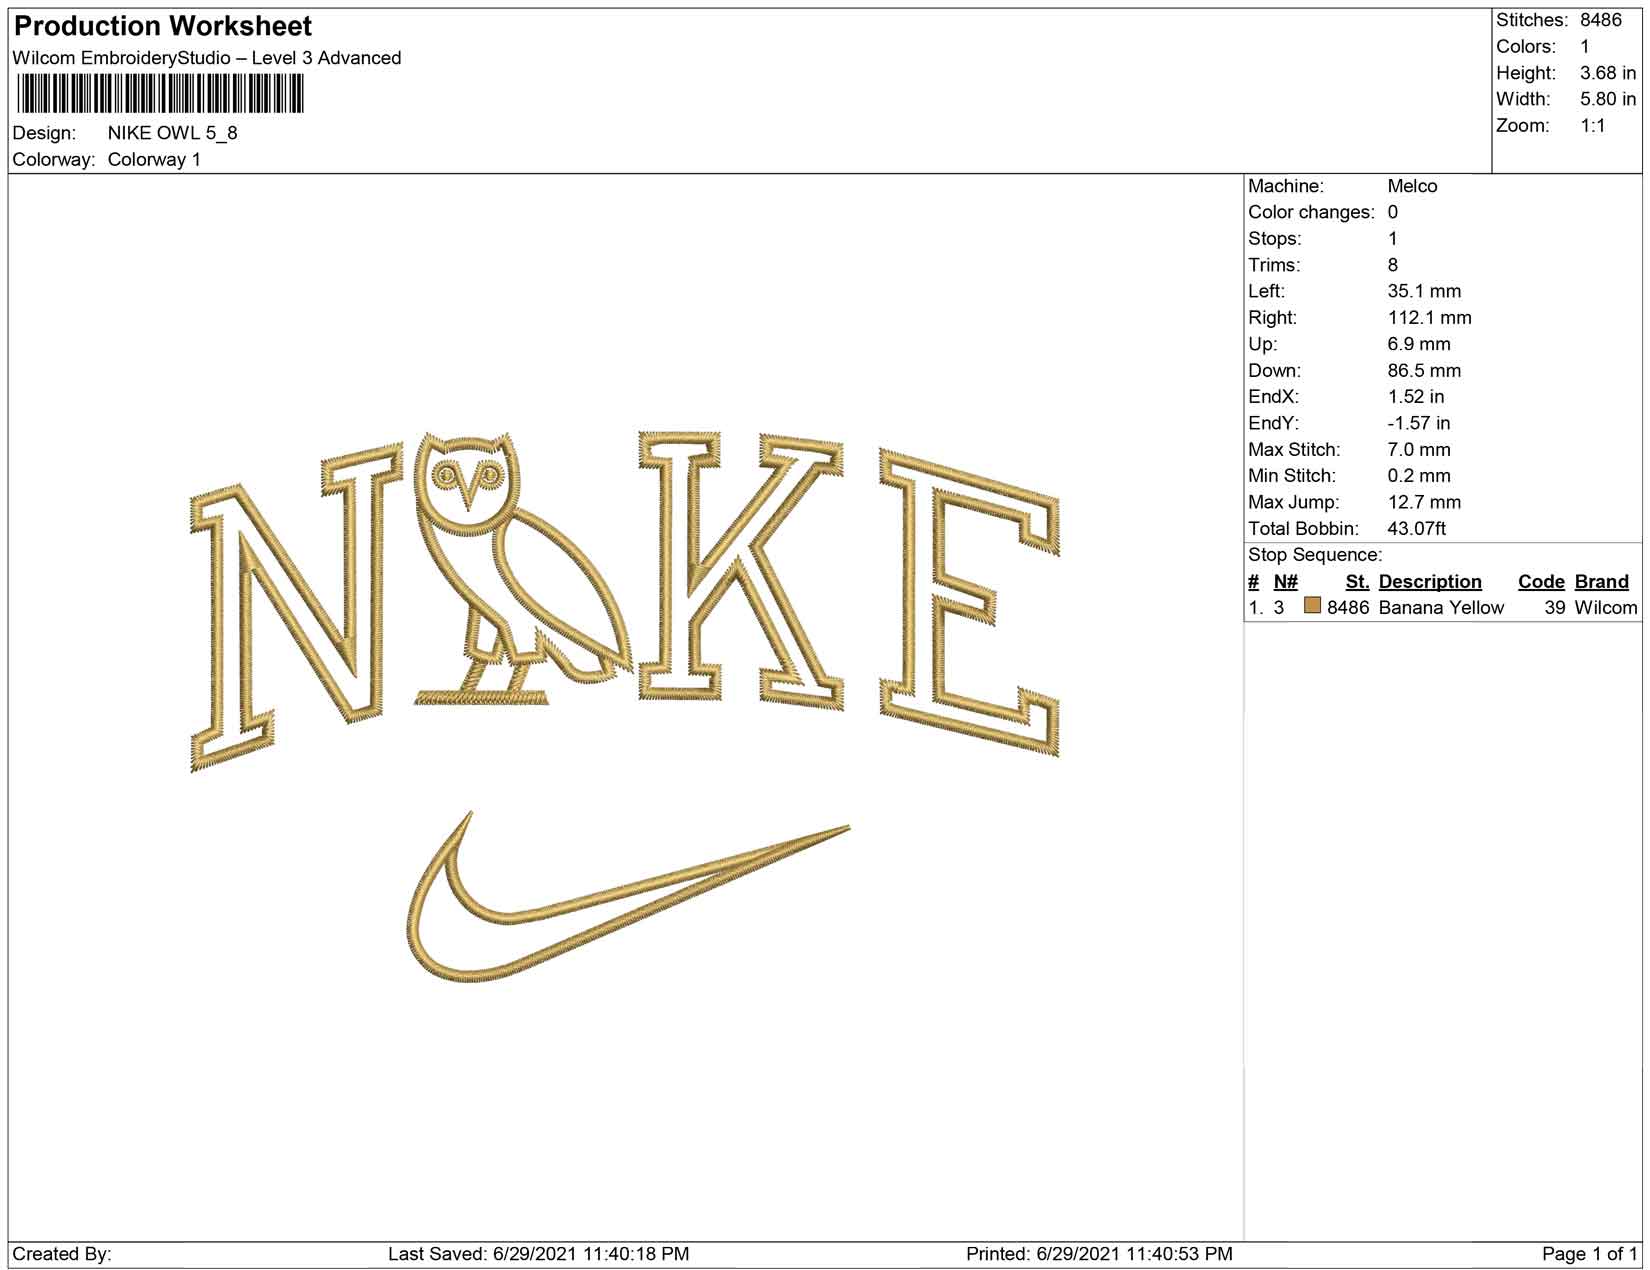Screen dimensions: 1650x1270
Task: Click the Total Bobbin value "43.07ft"
Action: 1417,529
